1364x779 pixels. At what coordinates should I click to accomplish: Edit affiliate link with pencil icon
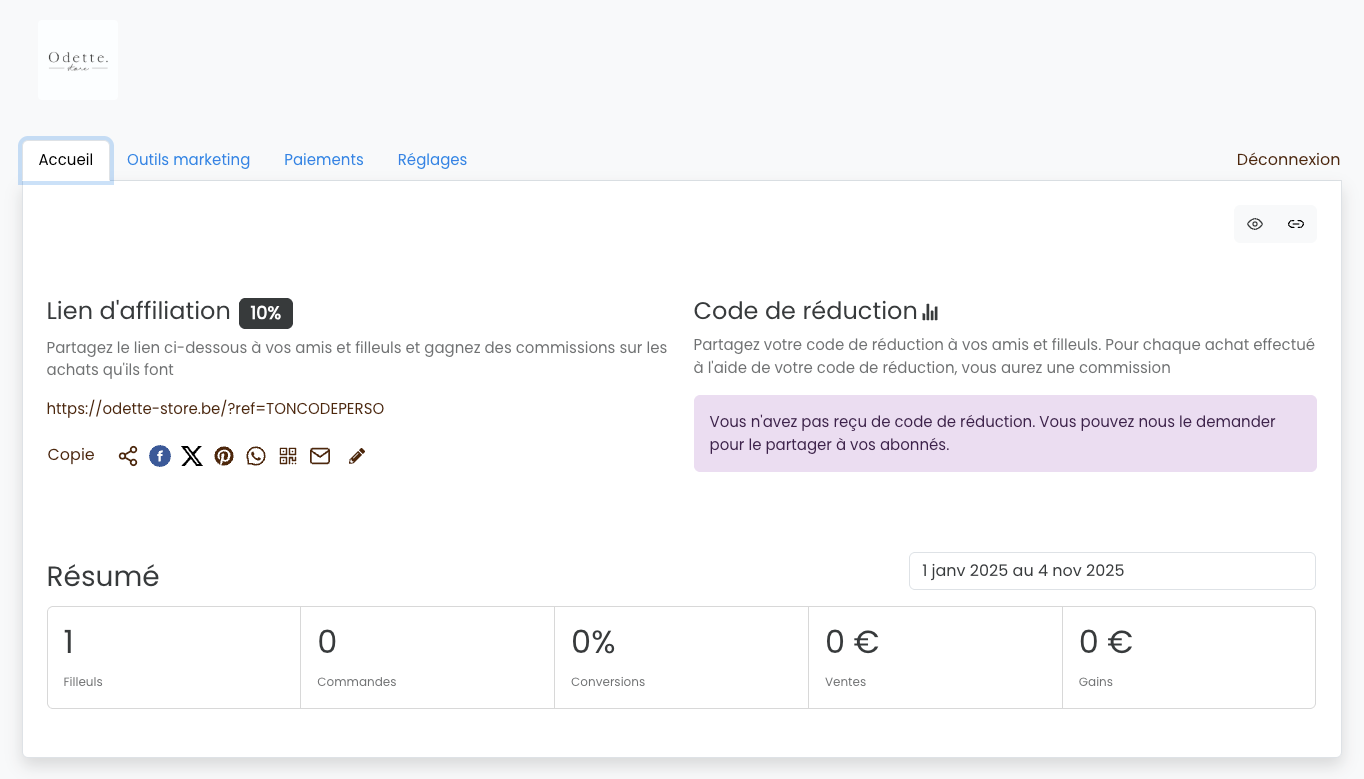coord(357,456)
